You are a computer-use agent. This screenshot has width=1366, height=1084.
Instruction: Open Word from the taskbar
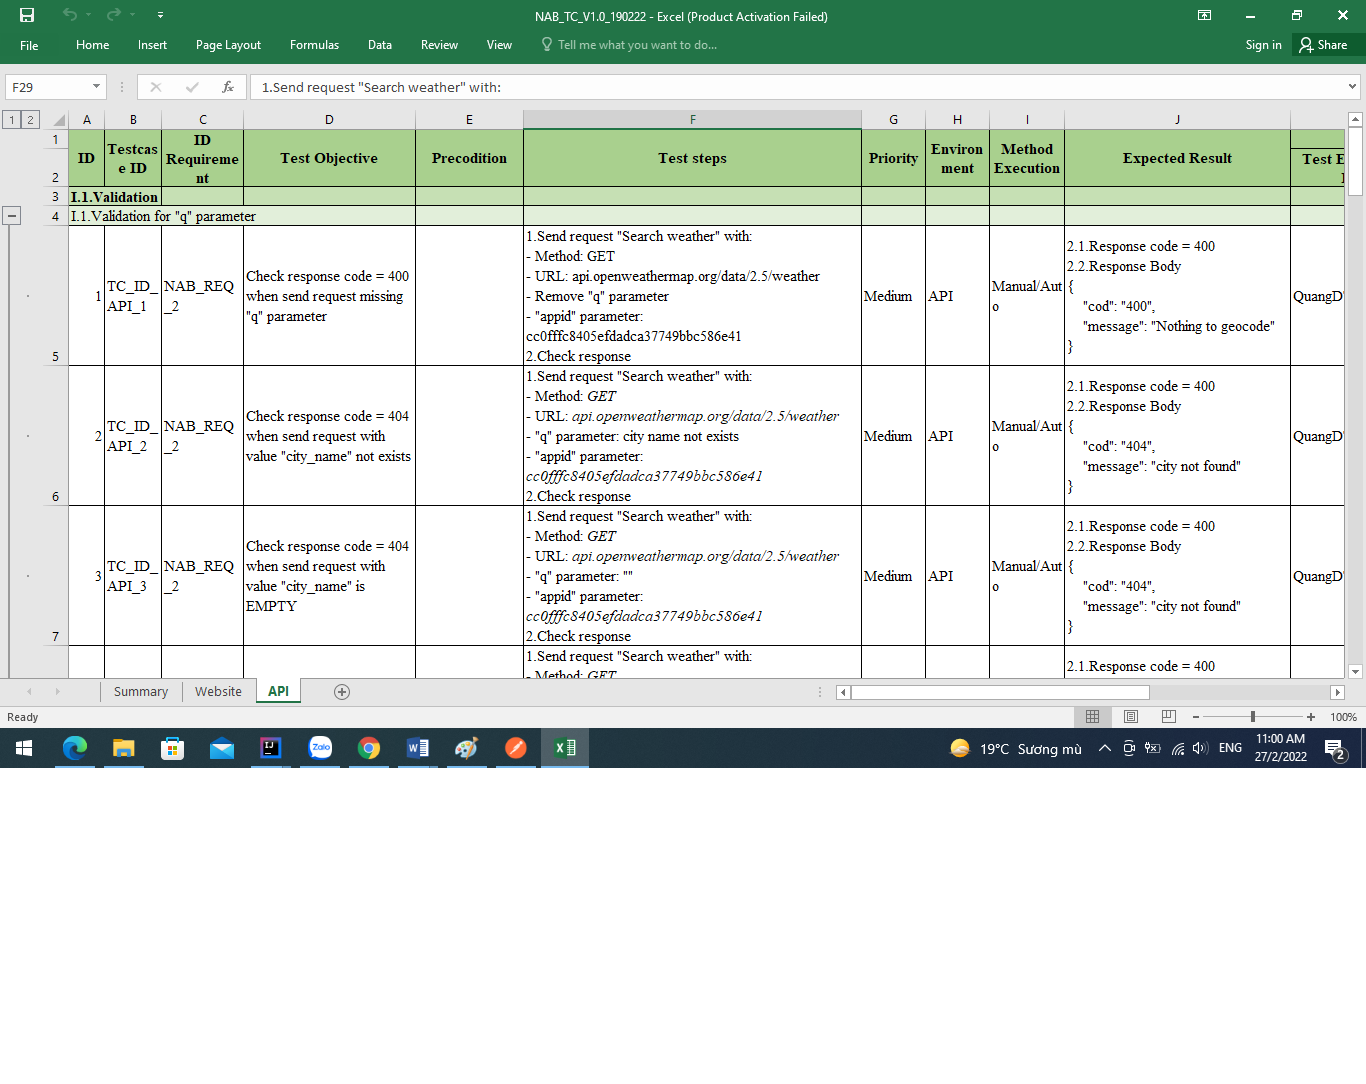[418, 748]
